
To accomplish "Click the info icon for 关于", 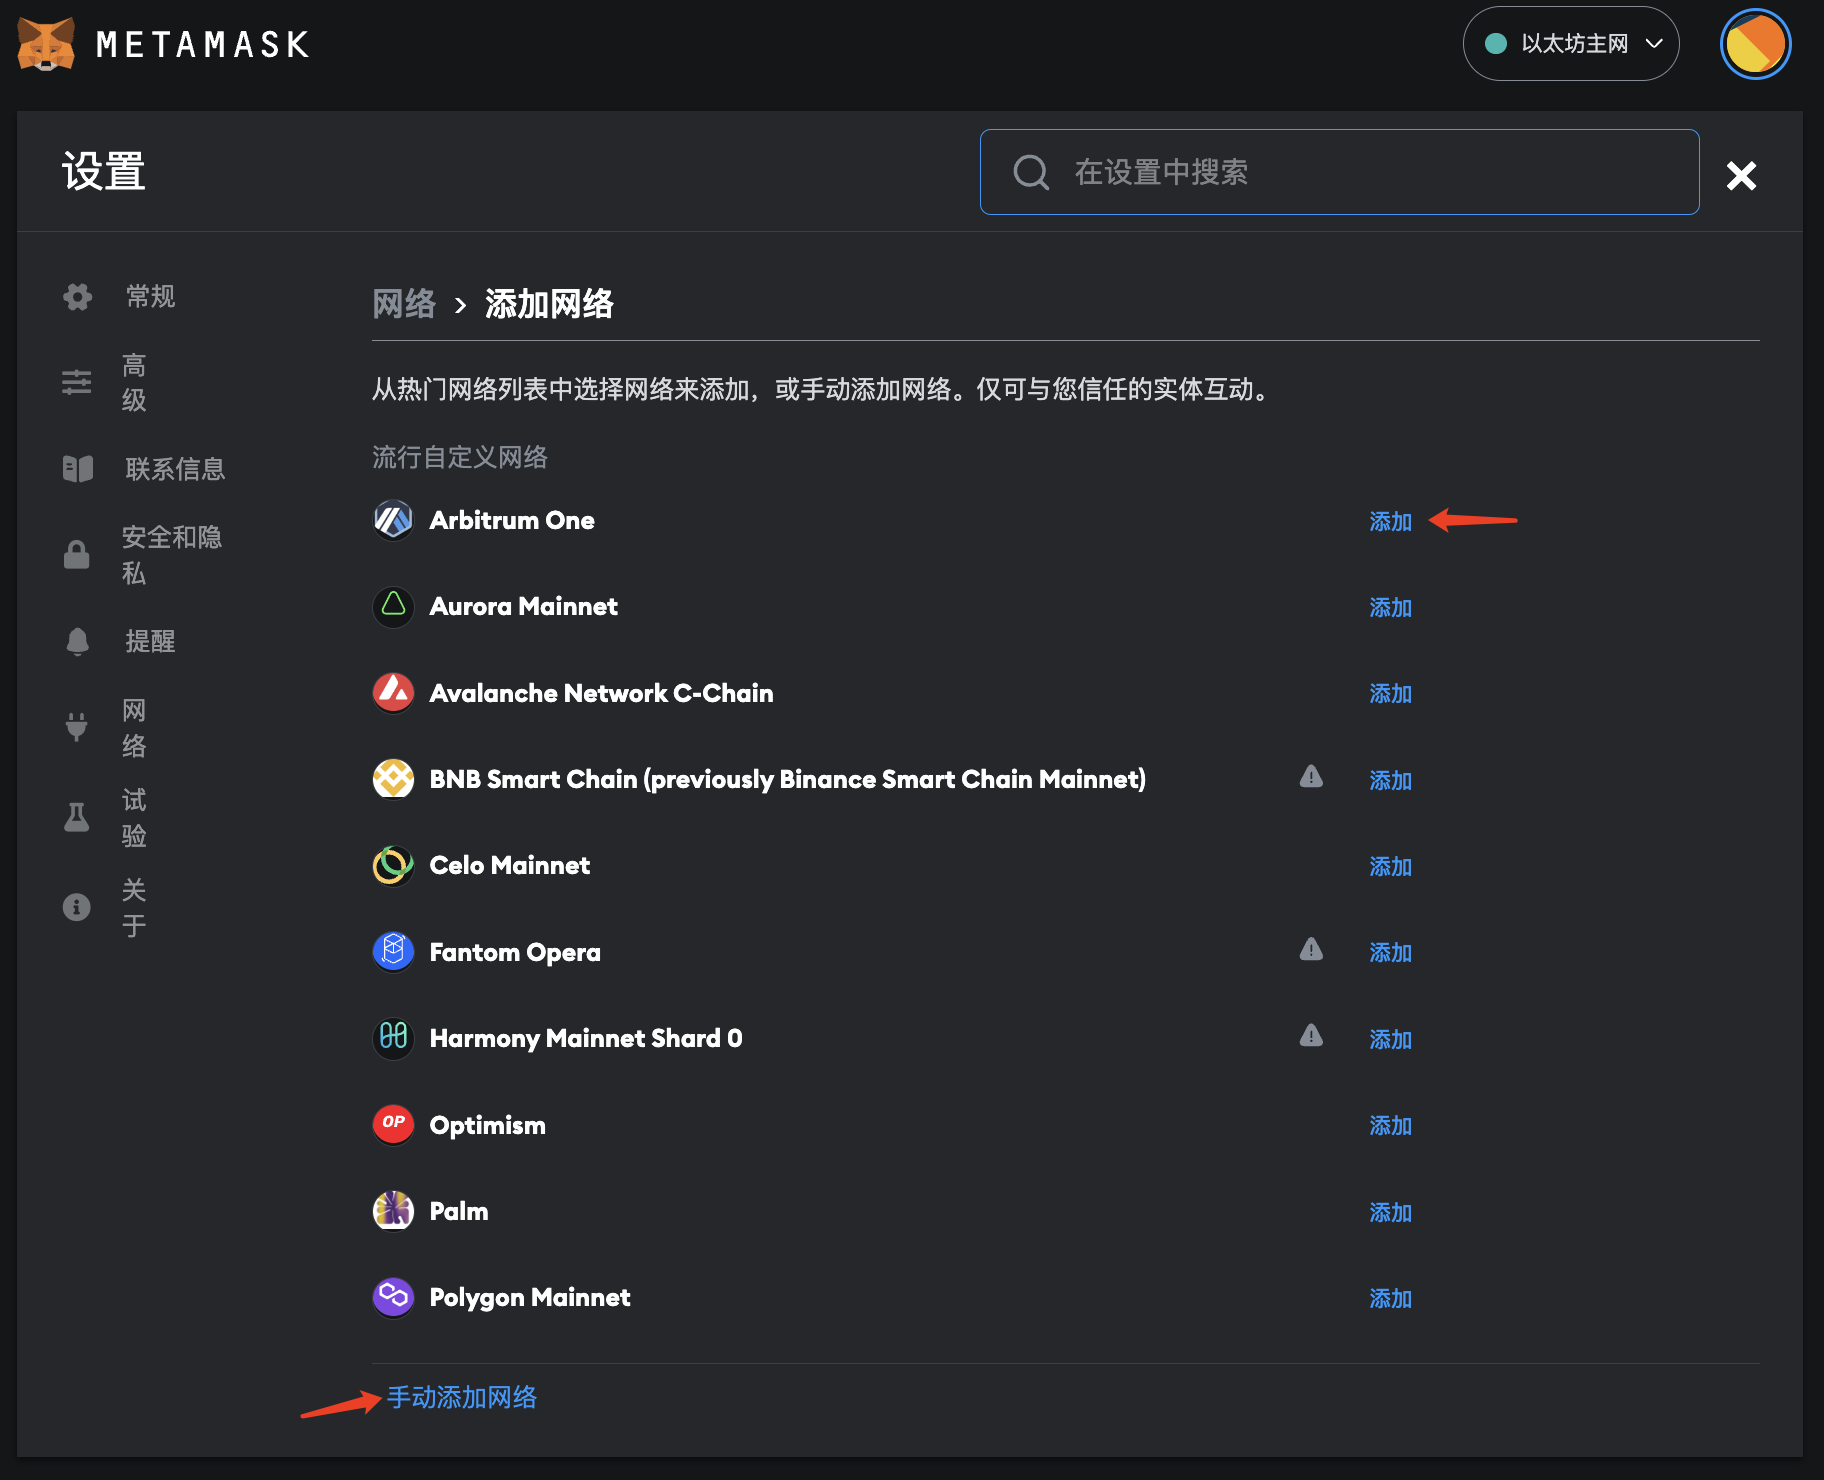I will (x=77, y=907).
